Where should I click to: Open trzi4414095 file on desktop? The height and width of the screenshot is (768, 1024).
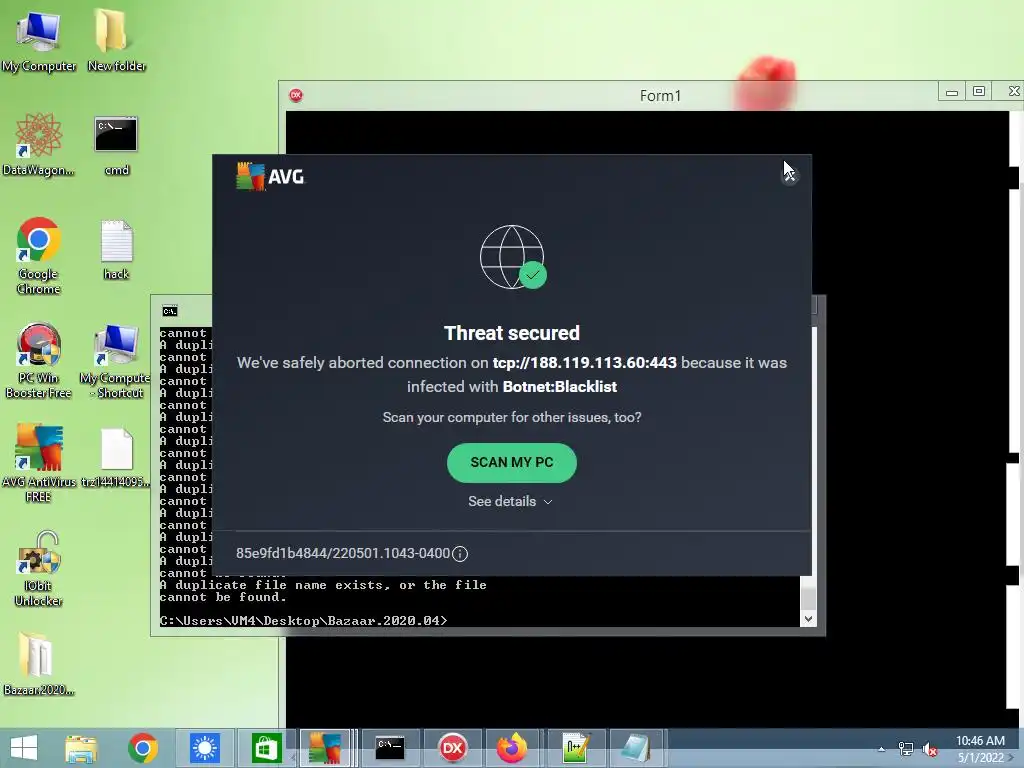(116, 458)
